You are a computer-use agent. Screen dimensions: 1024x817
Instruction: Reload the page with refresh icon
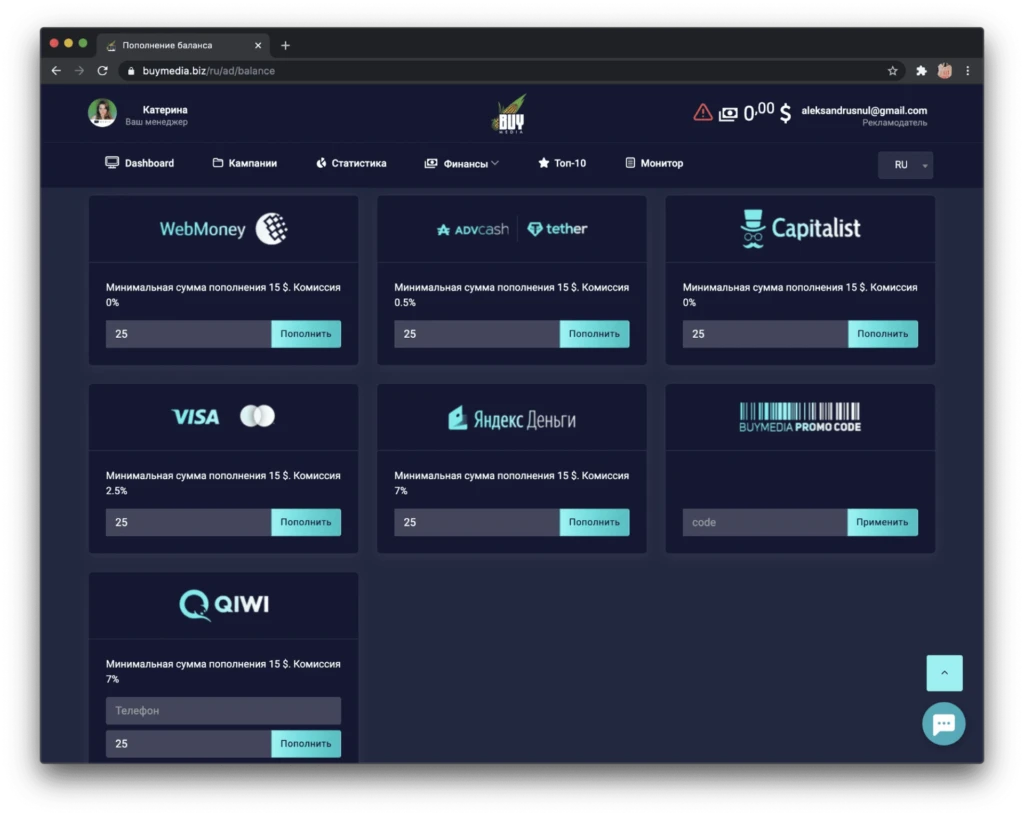point(103,71)
